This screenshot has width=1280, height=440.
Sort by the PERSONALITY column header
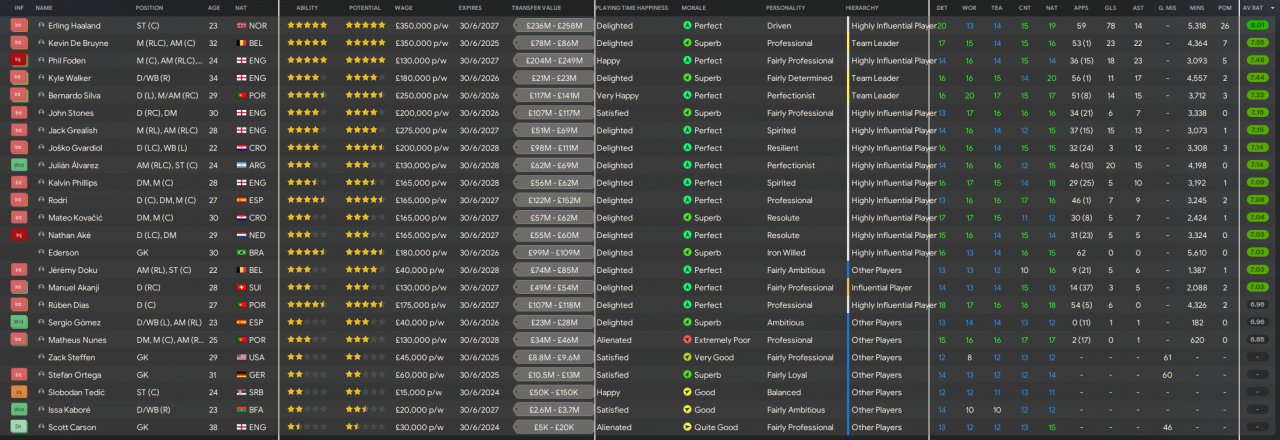click(788, 7)
